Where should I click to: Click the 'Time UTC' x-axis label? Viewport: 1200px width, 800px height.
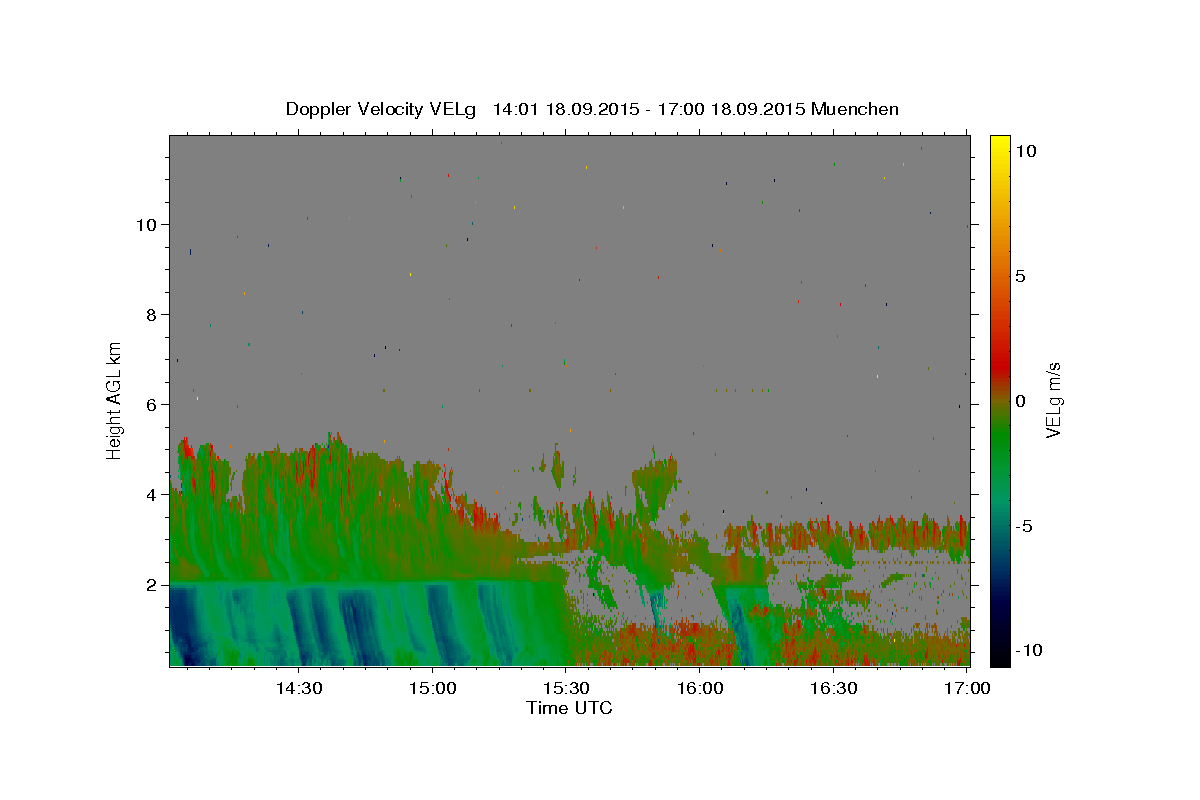569,708
